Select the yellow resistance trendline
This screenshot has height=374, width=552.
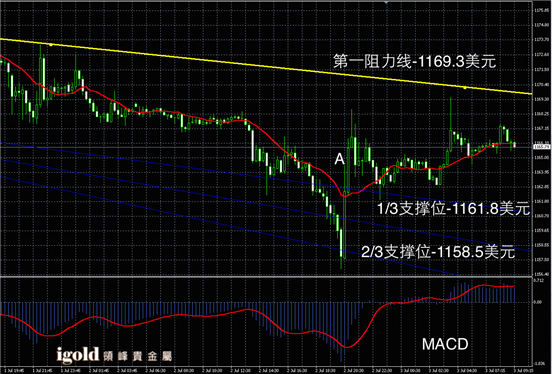pyautogui.click(x=266, y=66)
